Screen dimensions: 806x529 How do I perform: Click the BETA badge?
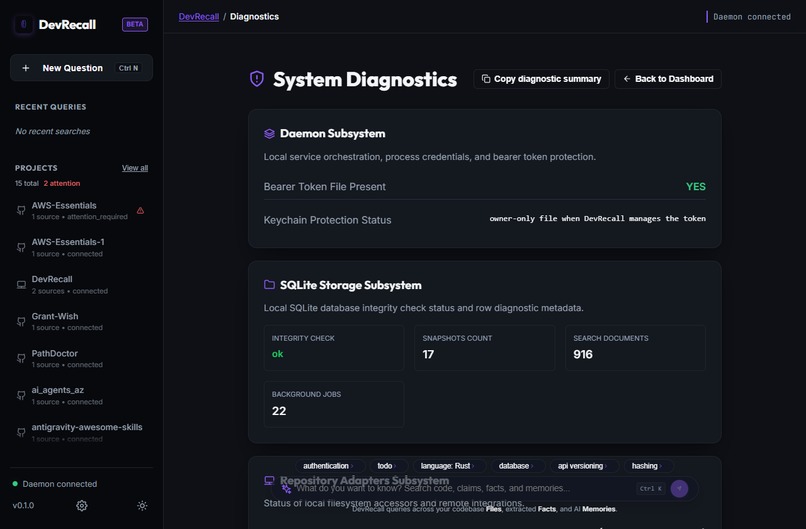coord(135,24)
